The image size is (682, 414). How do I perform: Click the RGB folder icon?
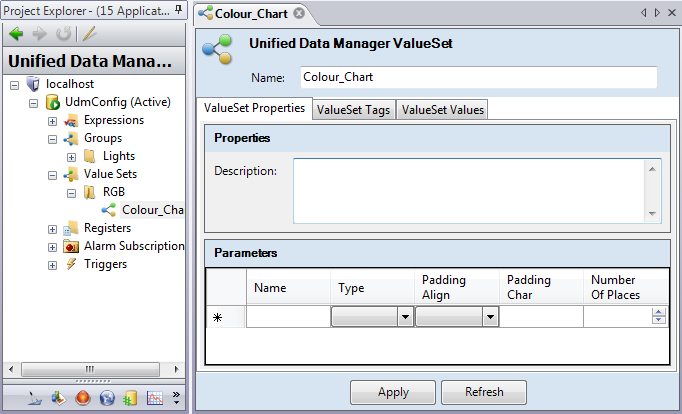tap(90, 192)
